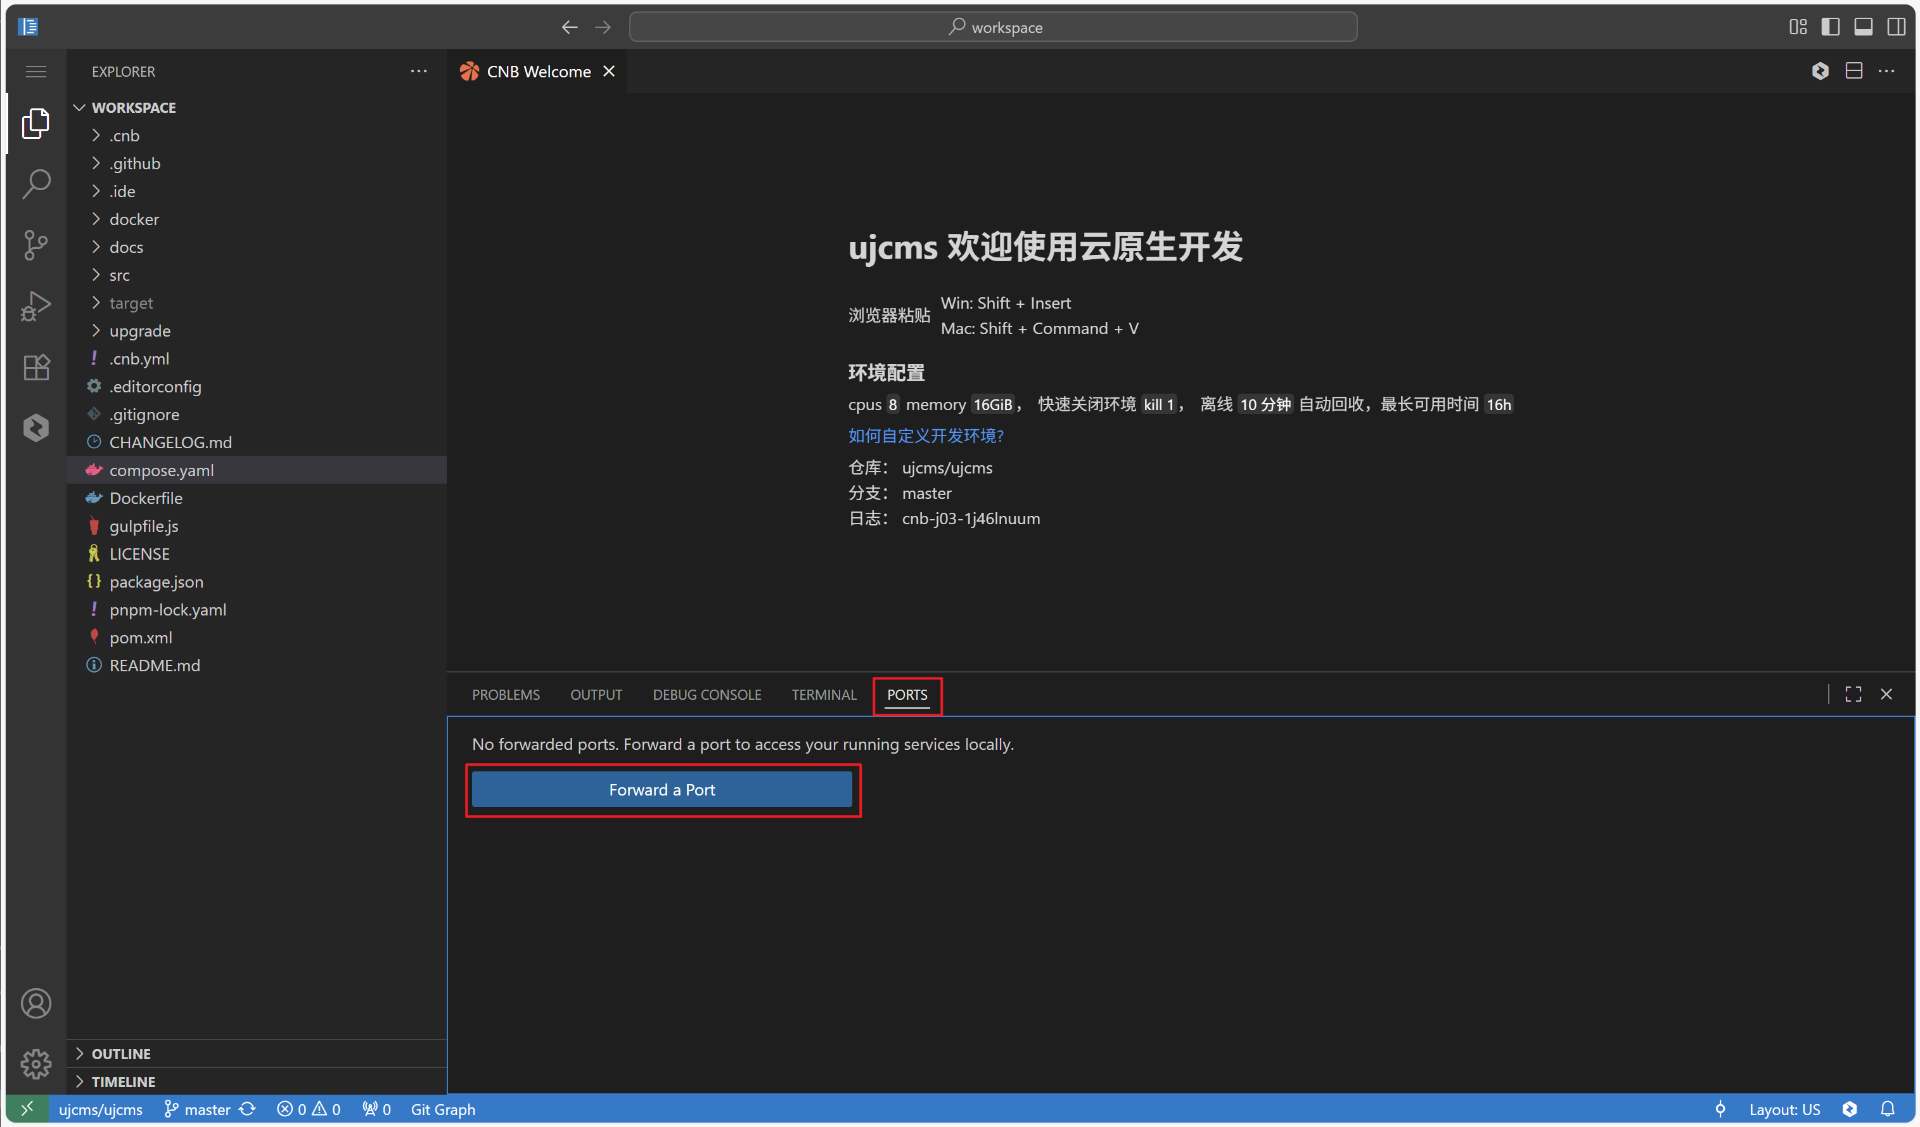
Task: Open errors and warnings count
Action: 309,1109
